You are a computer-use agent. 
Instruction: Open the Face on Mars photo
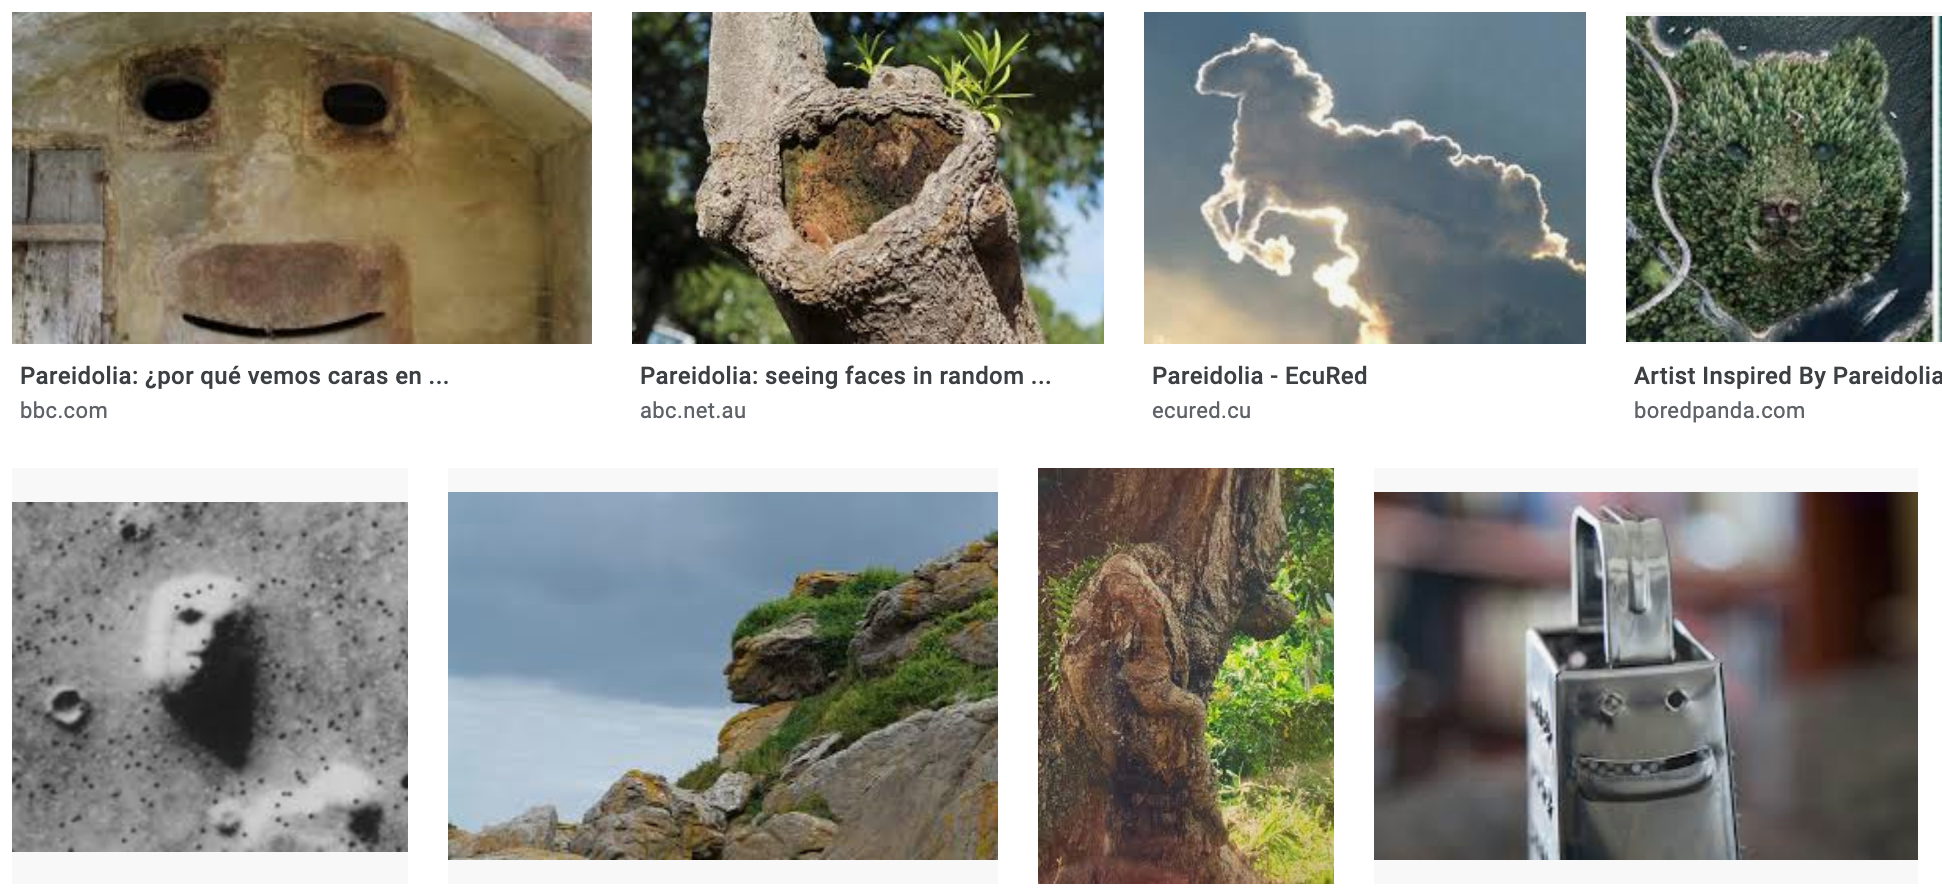point(210,677)
